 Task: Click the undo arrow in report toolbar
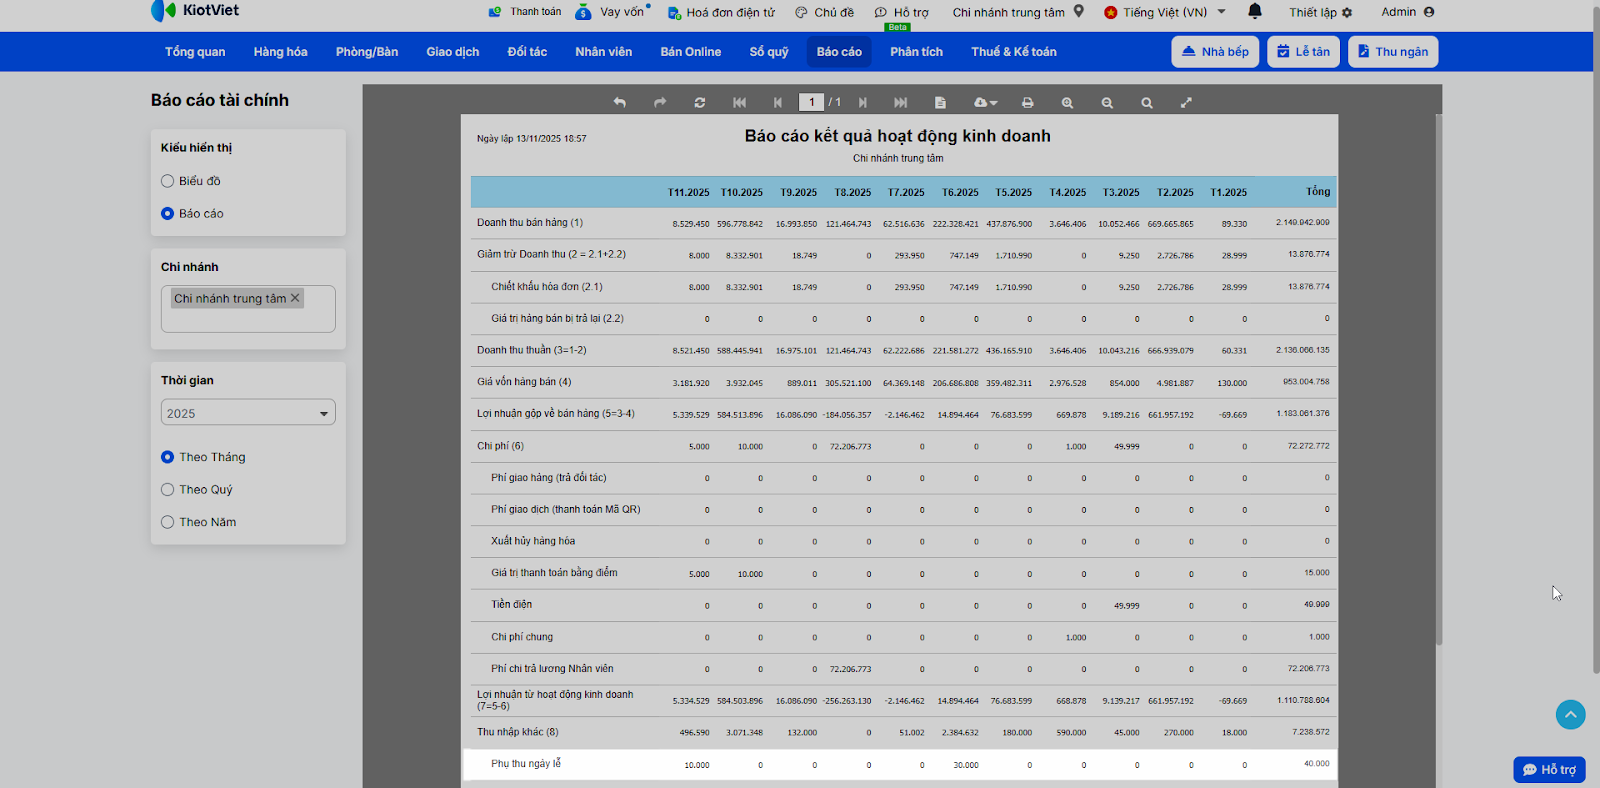click(x=620, y=103)
